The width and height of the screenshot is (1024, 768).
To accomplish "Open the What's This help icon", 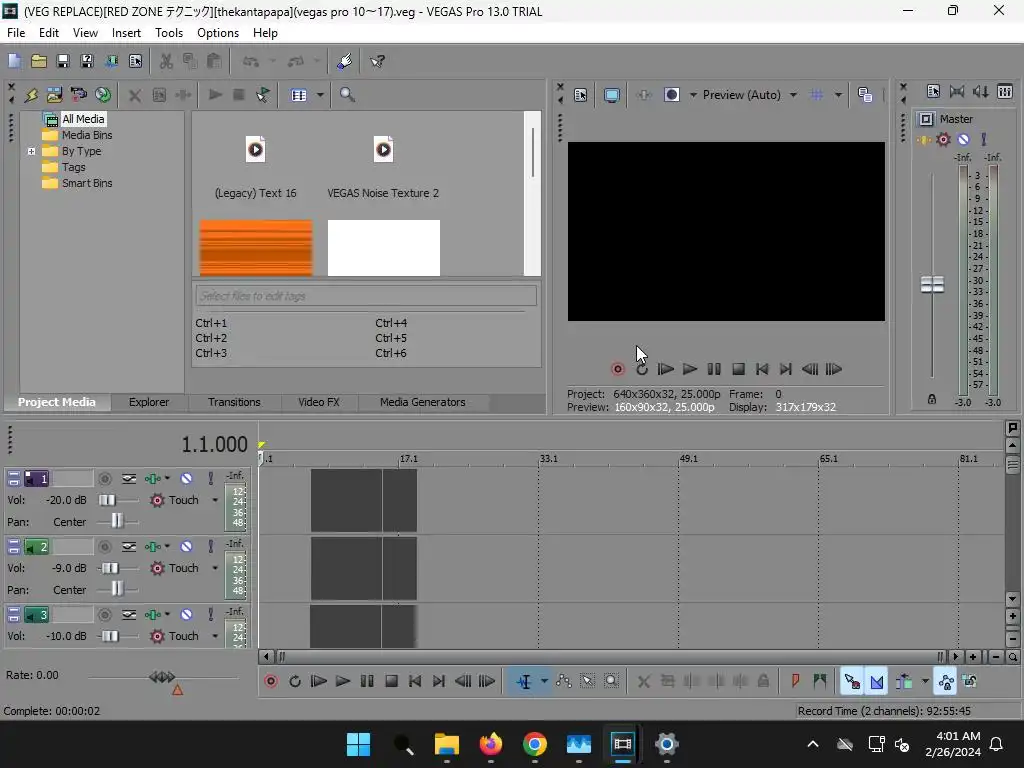I will [x=377, y=61].
